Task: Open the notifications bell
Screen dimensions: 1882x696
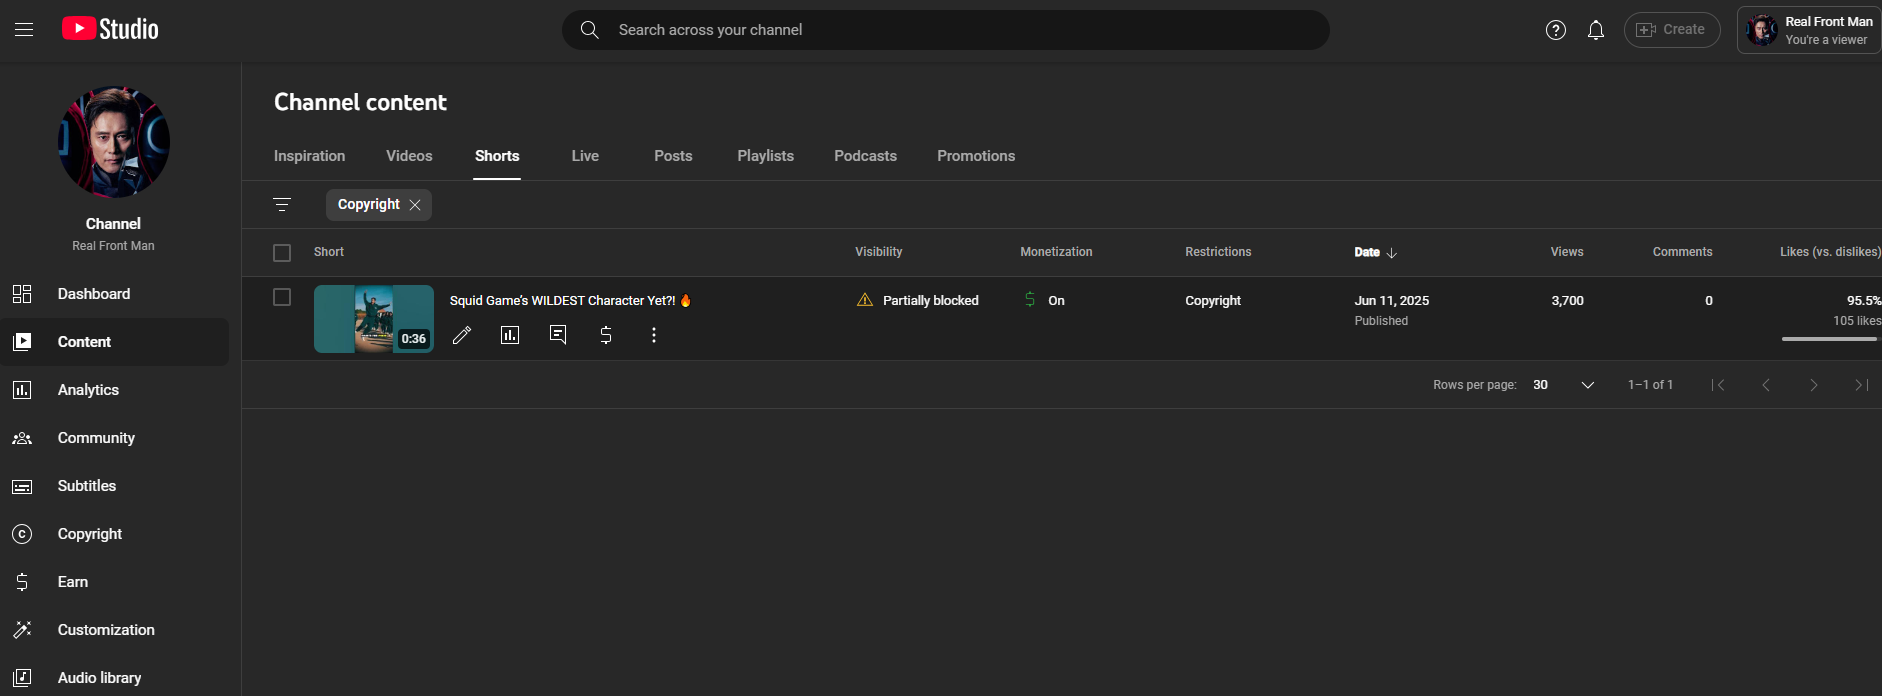Action: [1596, 30]
